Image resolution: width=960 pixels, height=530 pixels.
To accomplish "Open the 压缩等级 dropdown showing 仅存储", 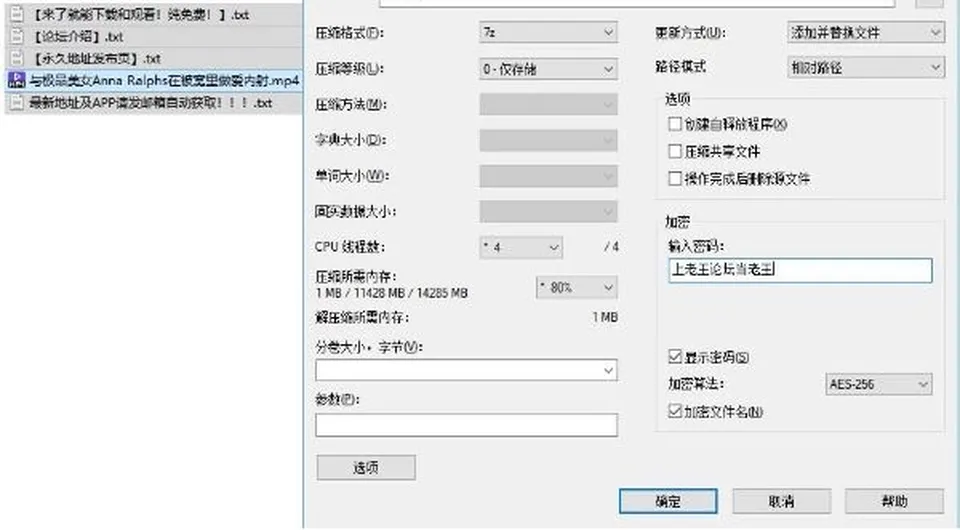I will coord(548,69).
